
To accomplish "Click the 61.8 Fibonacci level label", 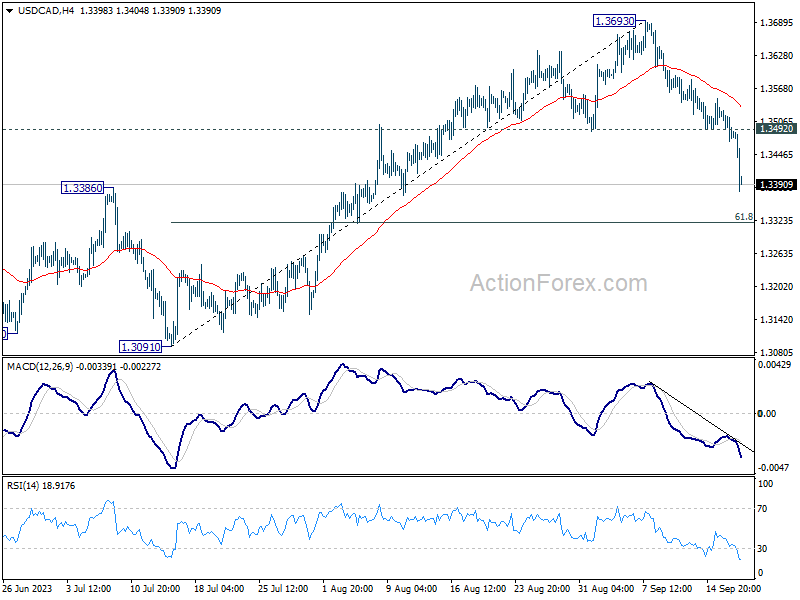I will (743, 217).
